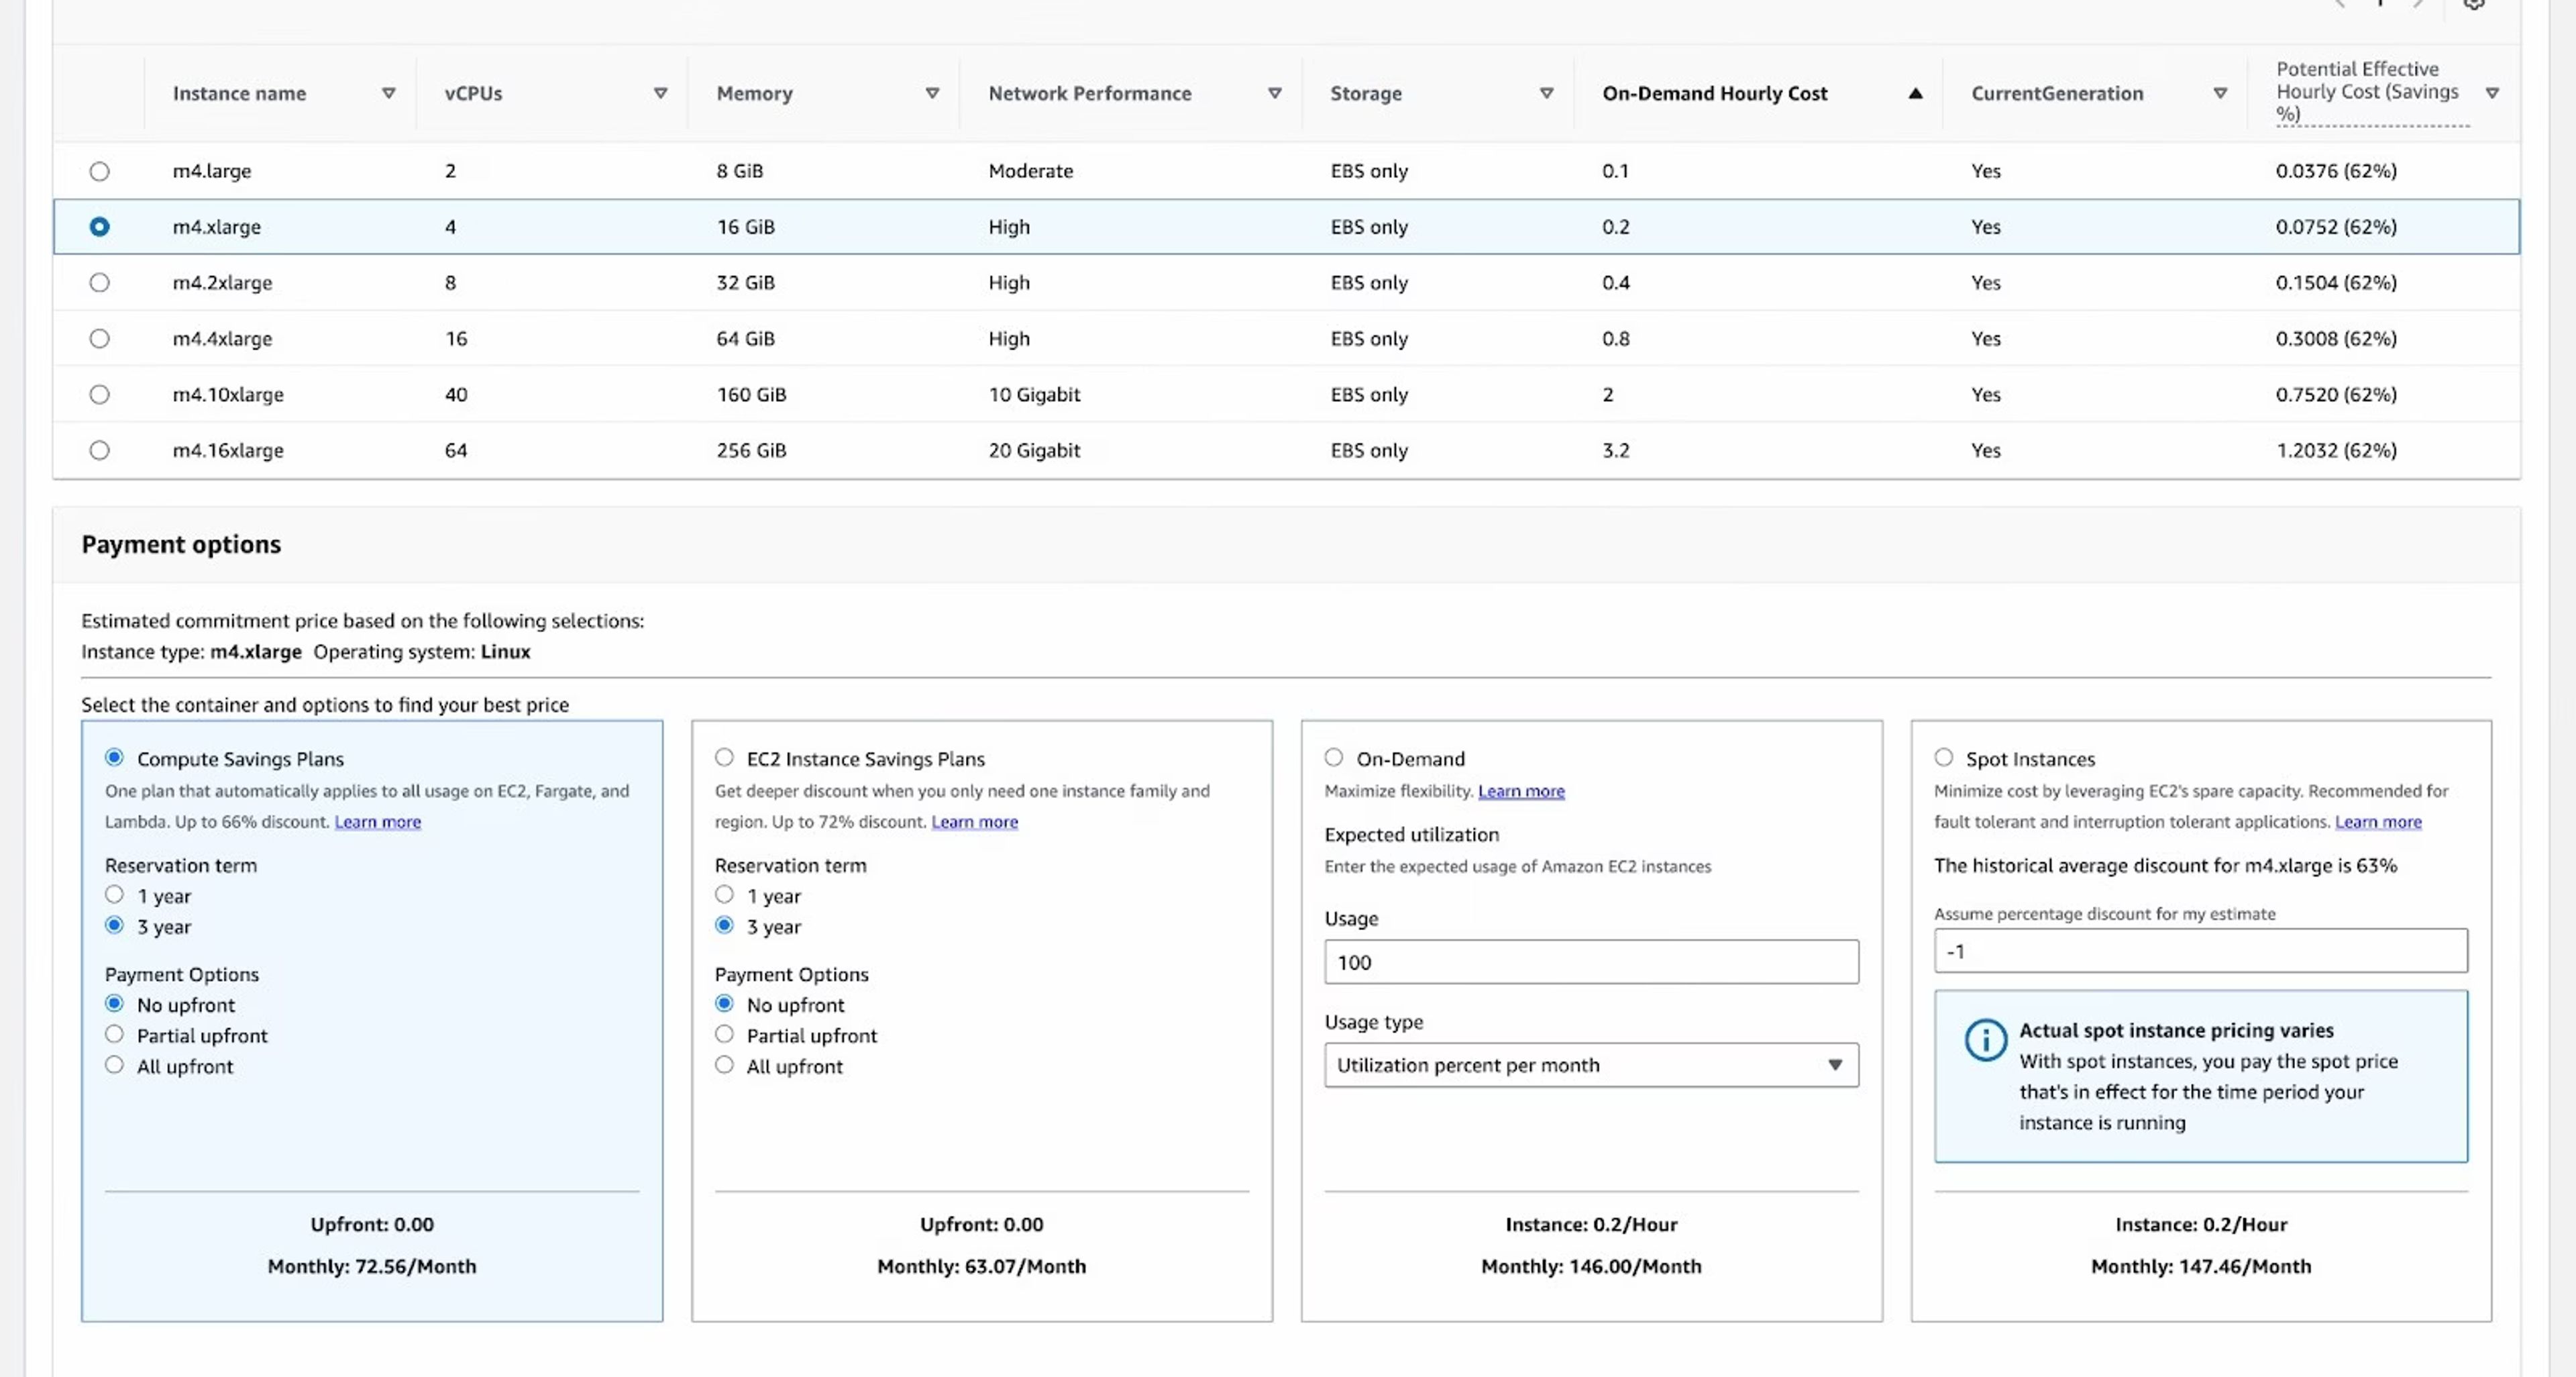Select 1 year term under EC2 Instance Savings Plans

click(x=724, y=894)
